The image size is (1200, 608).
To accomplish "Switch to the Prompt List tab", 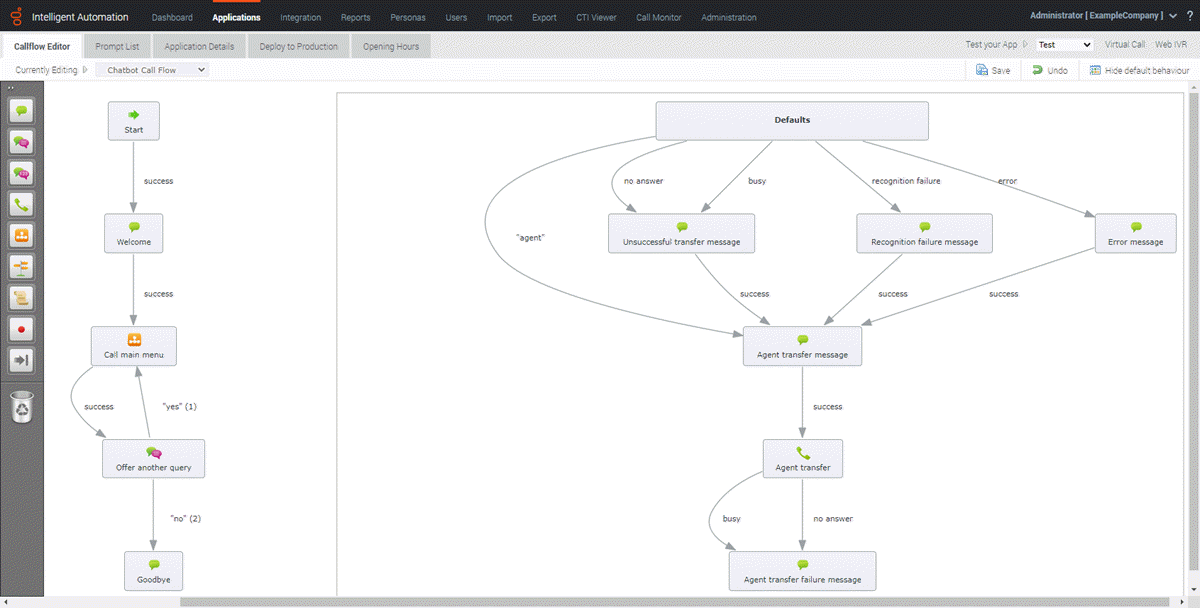I will point(117,45).
